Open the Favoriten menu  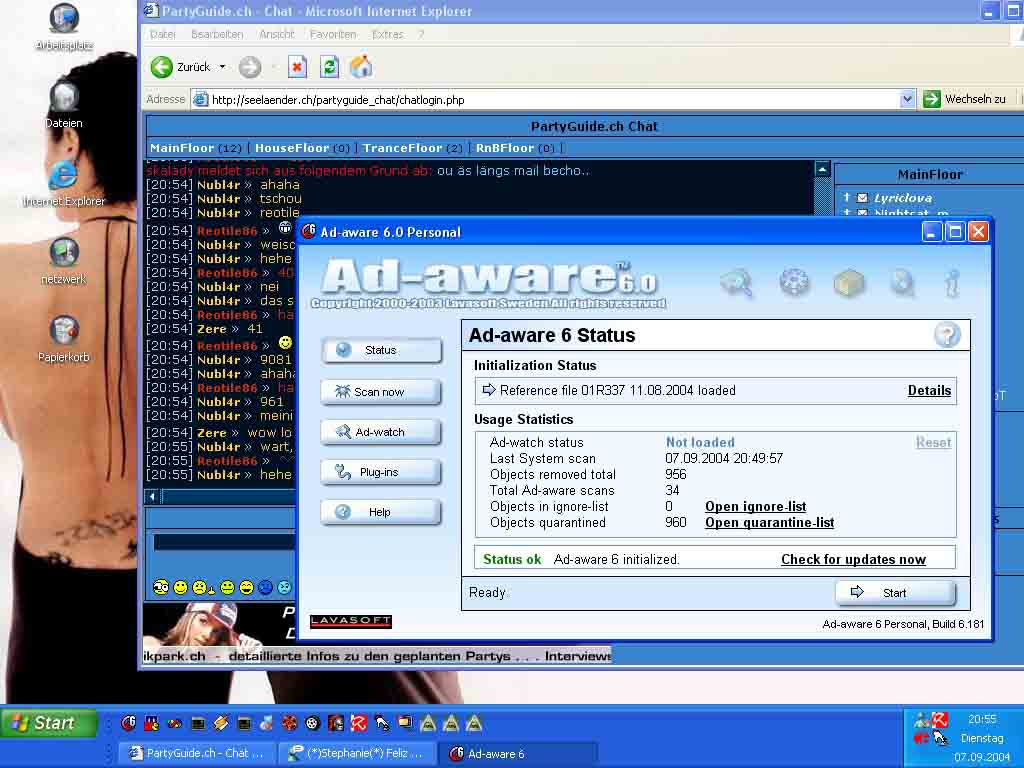[x=332, y=34]
